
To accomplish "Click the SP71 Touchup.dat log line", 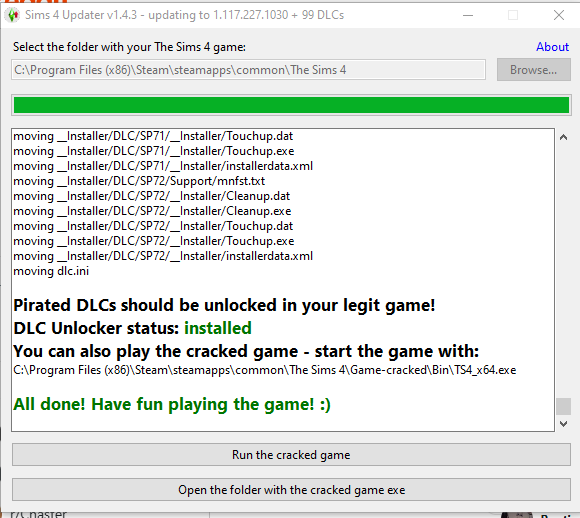I will pos(153,136).
